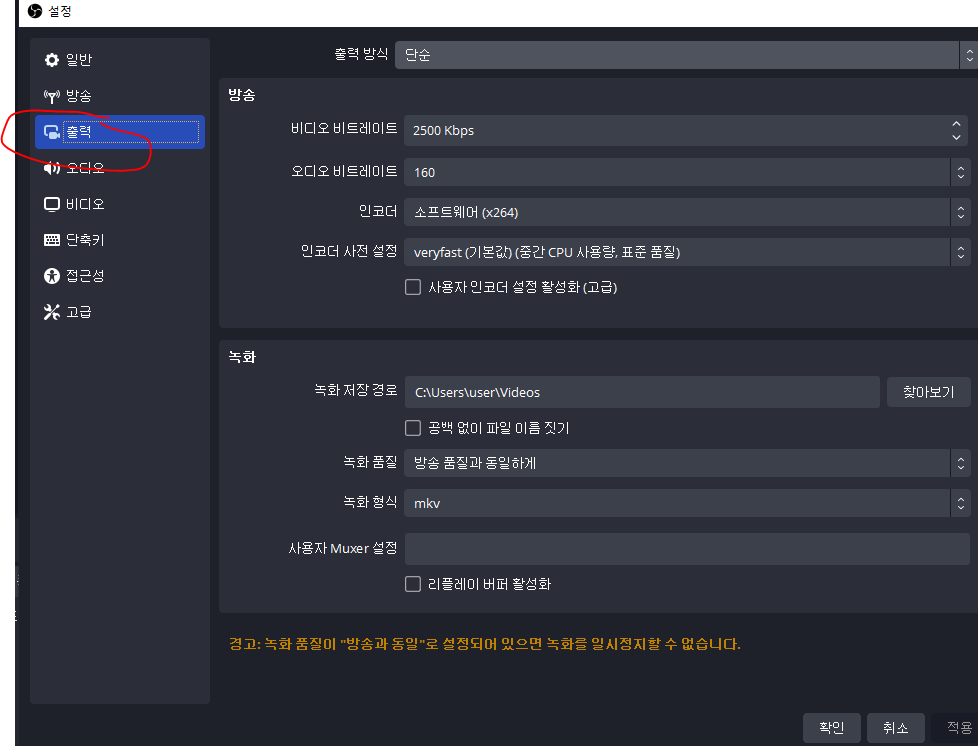Viewport: 978px width, 746px height.
Task: Click the 녹화 저장 경로 label
Action: 356,390
